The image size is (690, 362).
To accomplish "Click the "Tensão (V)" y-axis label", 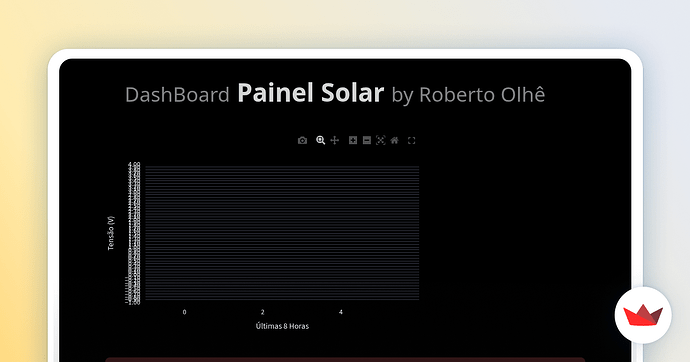I will 111,233.
